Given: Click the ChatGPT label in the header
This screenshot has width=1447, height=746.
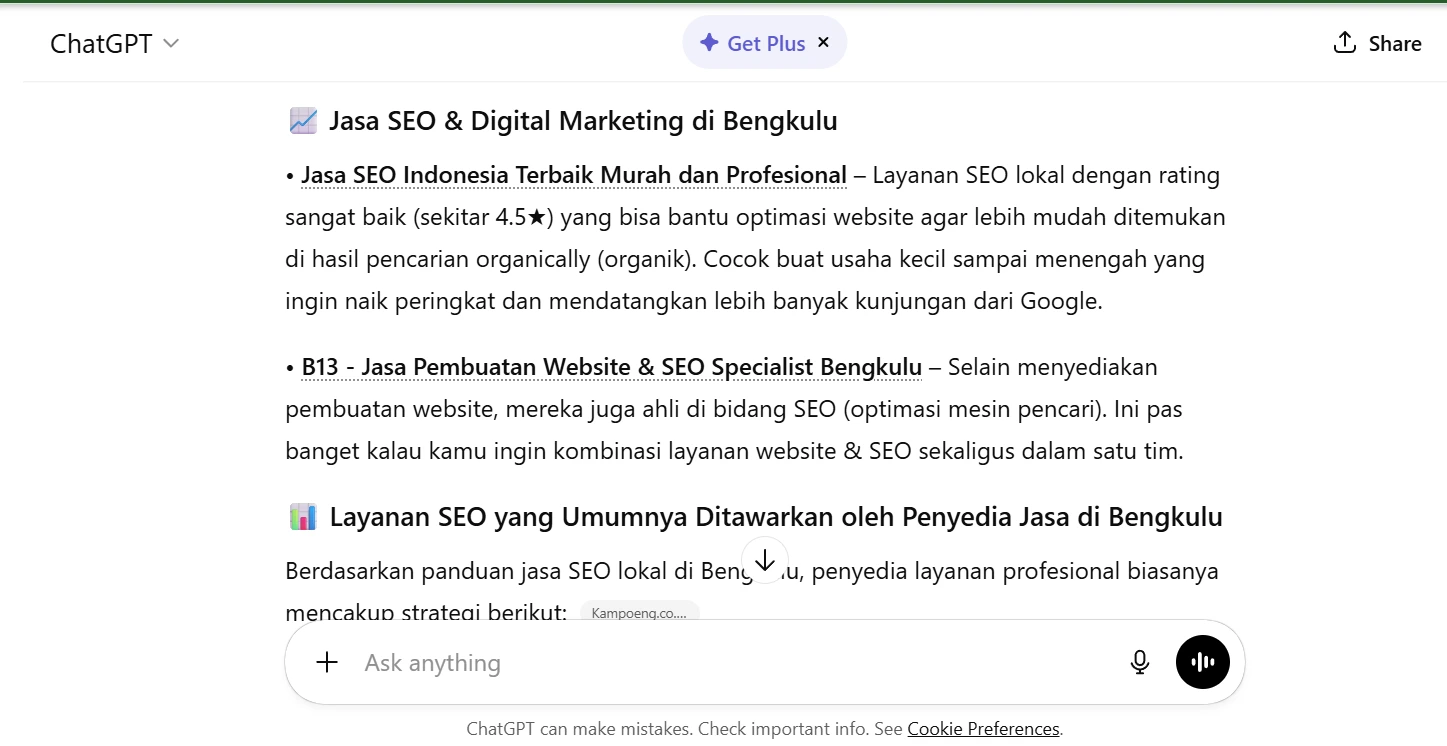Looking at the screenshot, I should click(102, 43).
